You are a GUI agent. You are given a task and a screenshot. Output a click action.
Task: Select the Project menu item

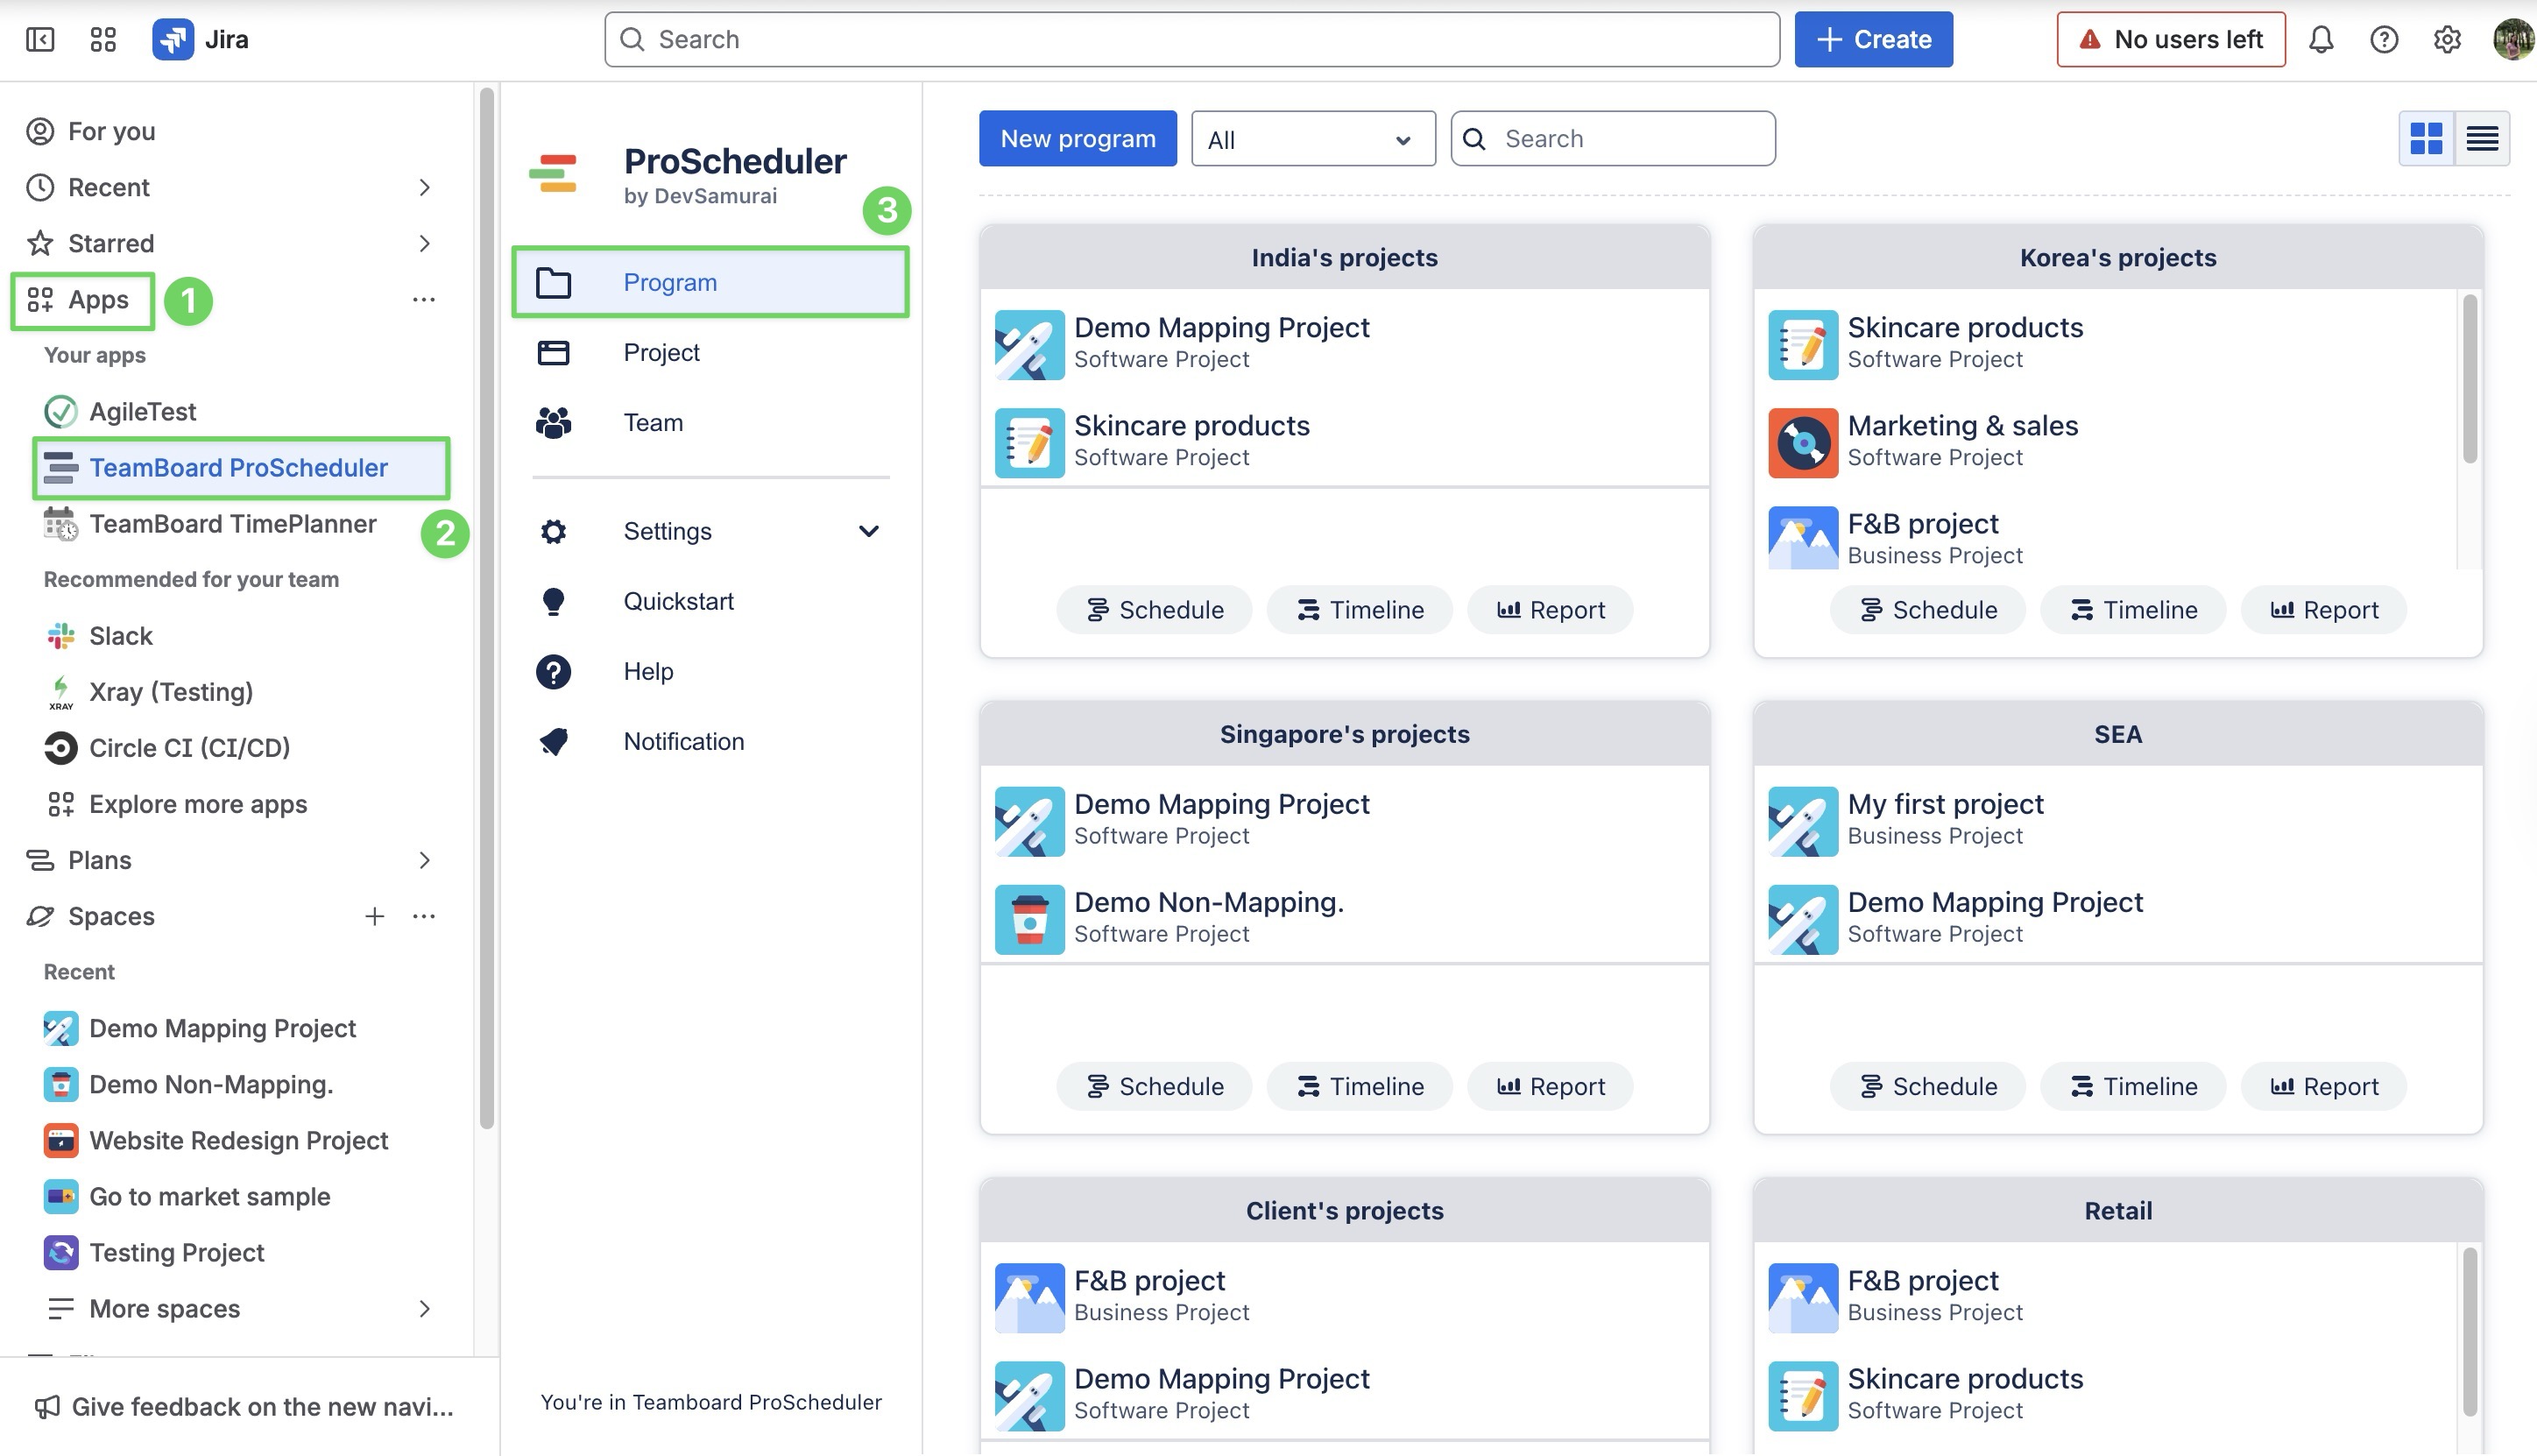click(661, 352)
